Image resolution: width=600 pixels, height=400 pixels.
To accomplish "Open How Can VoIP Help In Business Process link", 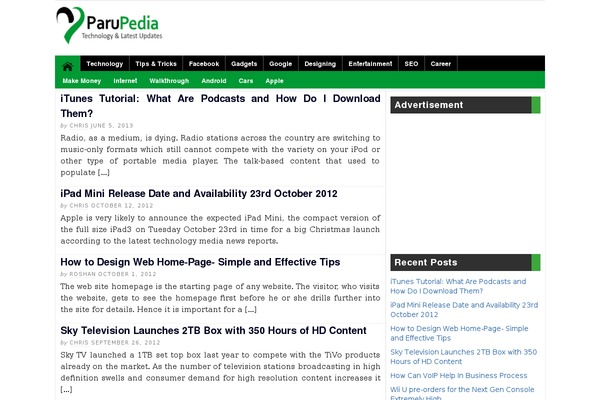I will (x=459, y=376).
